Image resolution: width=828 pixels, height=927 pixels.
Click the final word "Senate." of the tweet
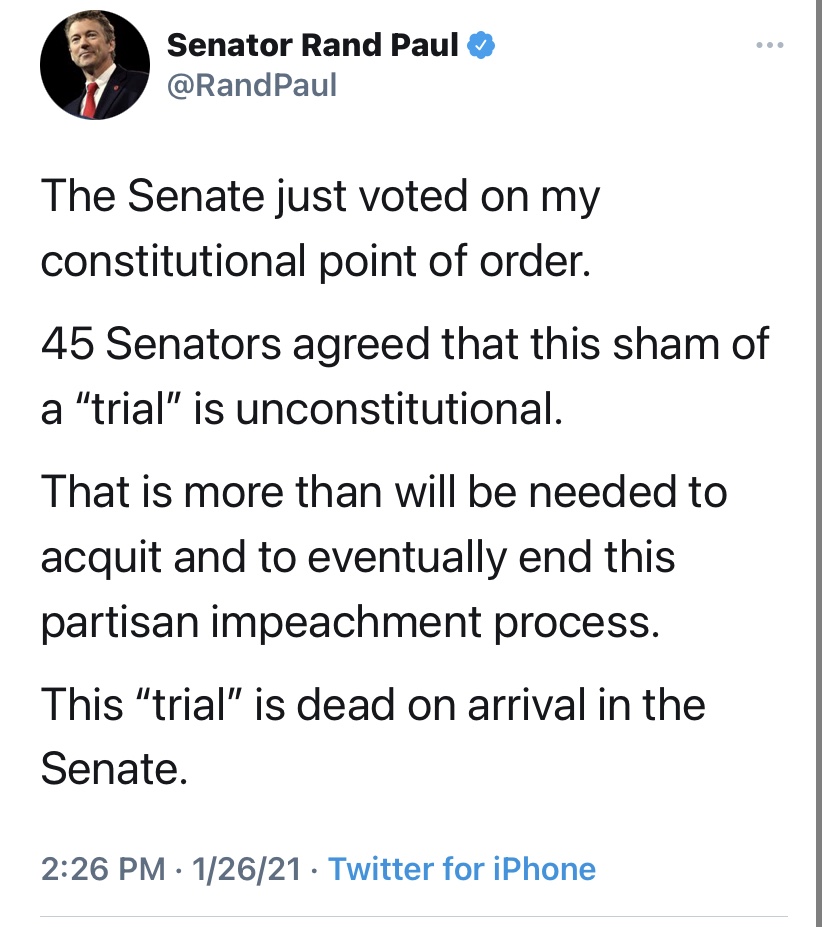(x=114, y=770)
